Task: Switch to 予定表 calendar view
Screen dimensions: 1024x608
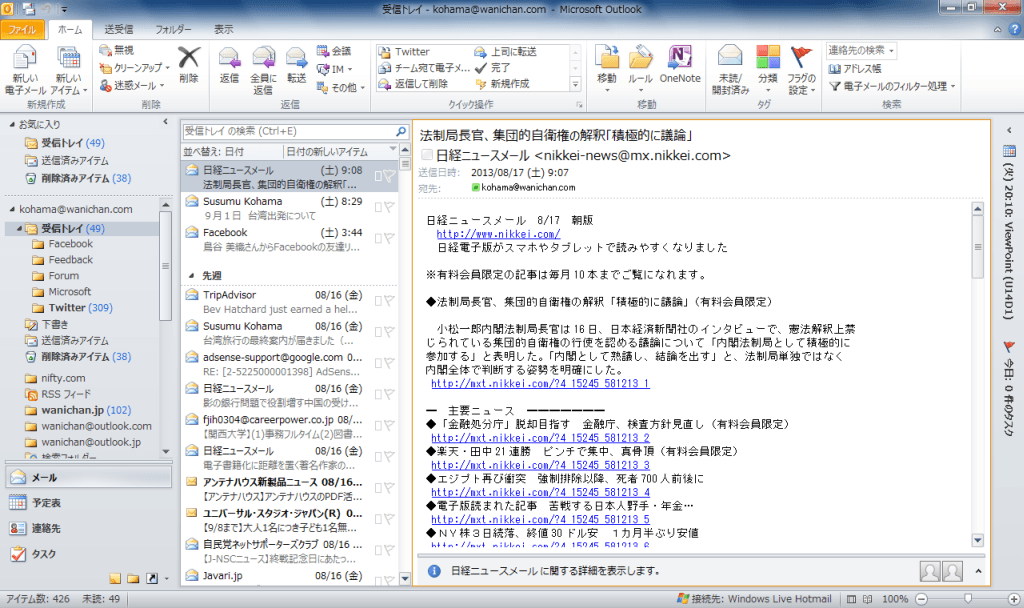Action: 89,503
